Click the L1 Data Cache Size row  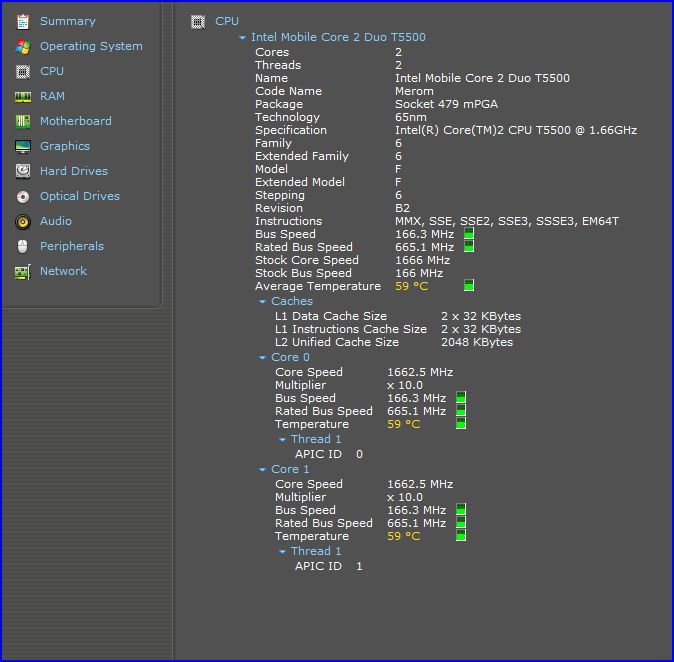coord(398,316)
